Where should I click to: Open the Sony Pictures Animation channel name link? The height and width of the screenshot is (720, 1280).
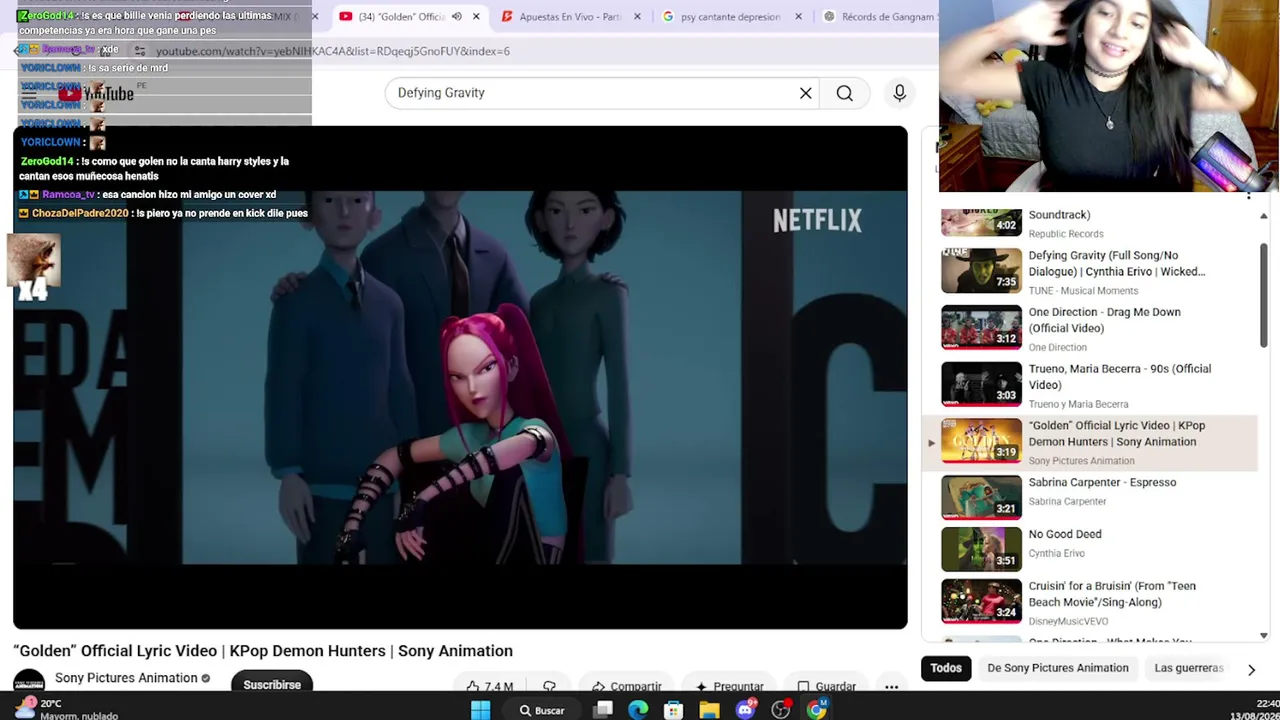[126, 678]
